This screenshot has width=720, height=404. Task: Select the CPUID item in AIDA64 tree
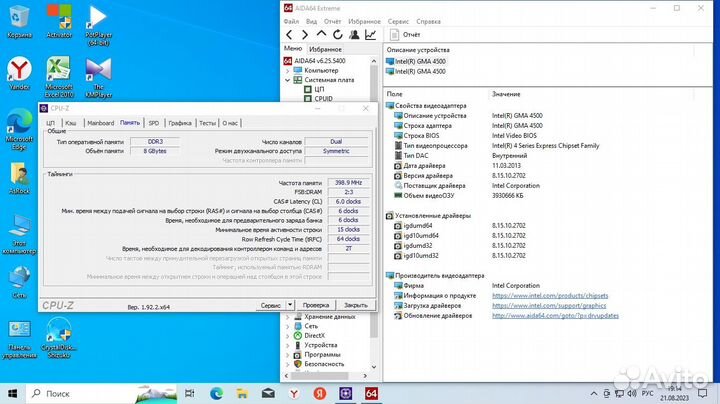coord(319,99)
